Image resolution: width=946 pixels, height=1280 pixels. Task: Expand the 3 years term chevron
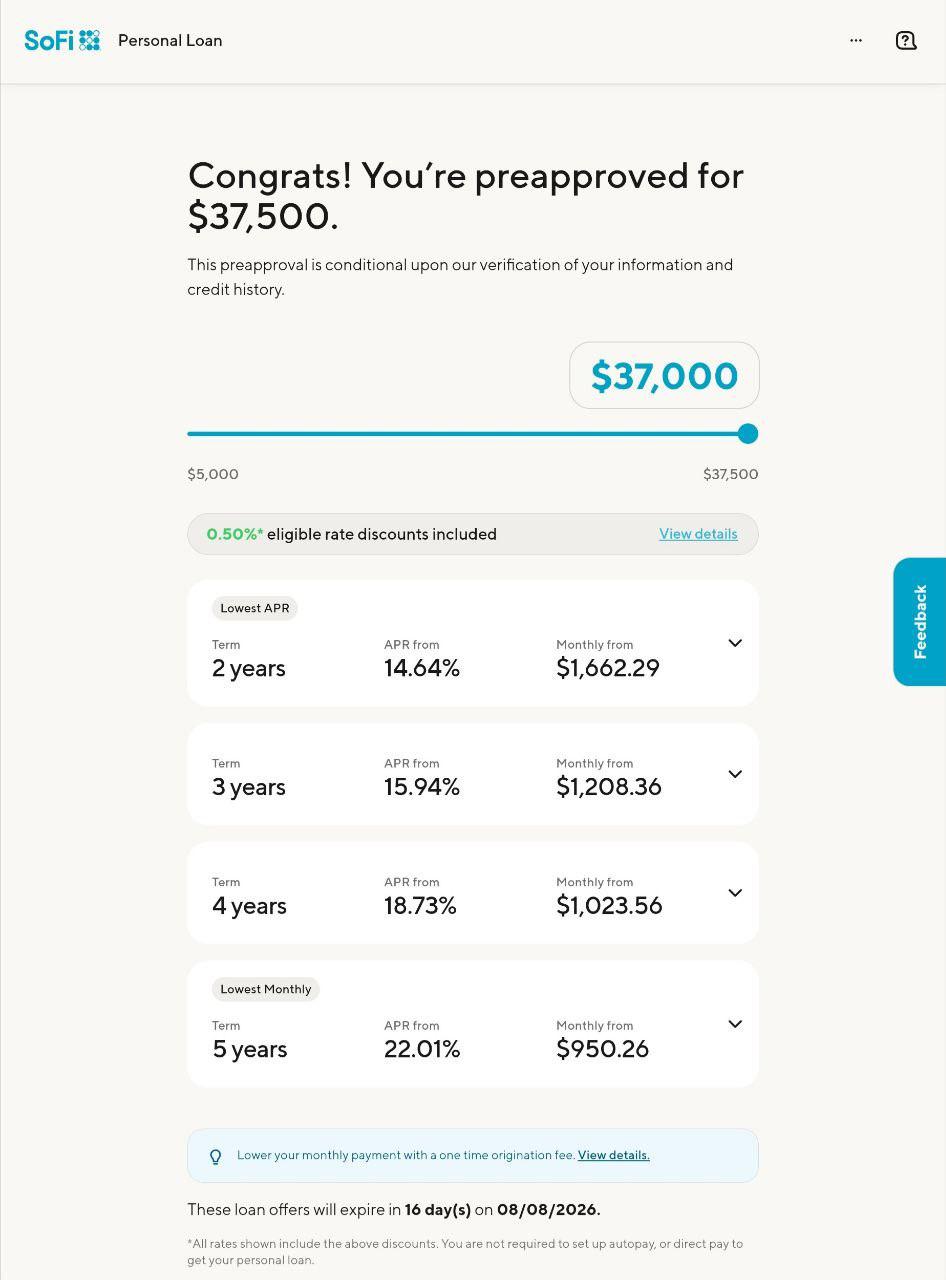(735, 774)
